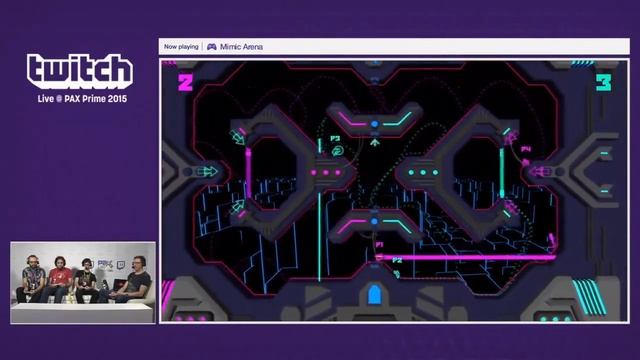Viewport: 640px width, 360px height.
Task: Open the webcam feed of the four hosts
Action: click(83, 282)
